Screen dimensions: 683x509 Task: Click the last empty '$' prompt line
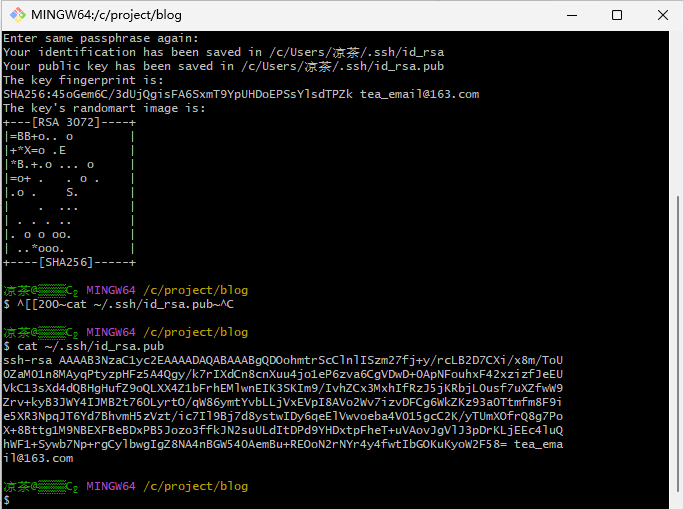7,500
